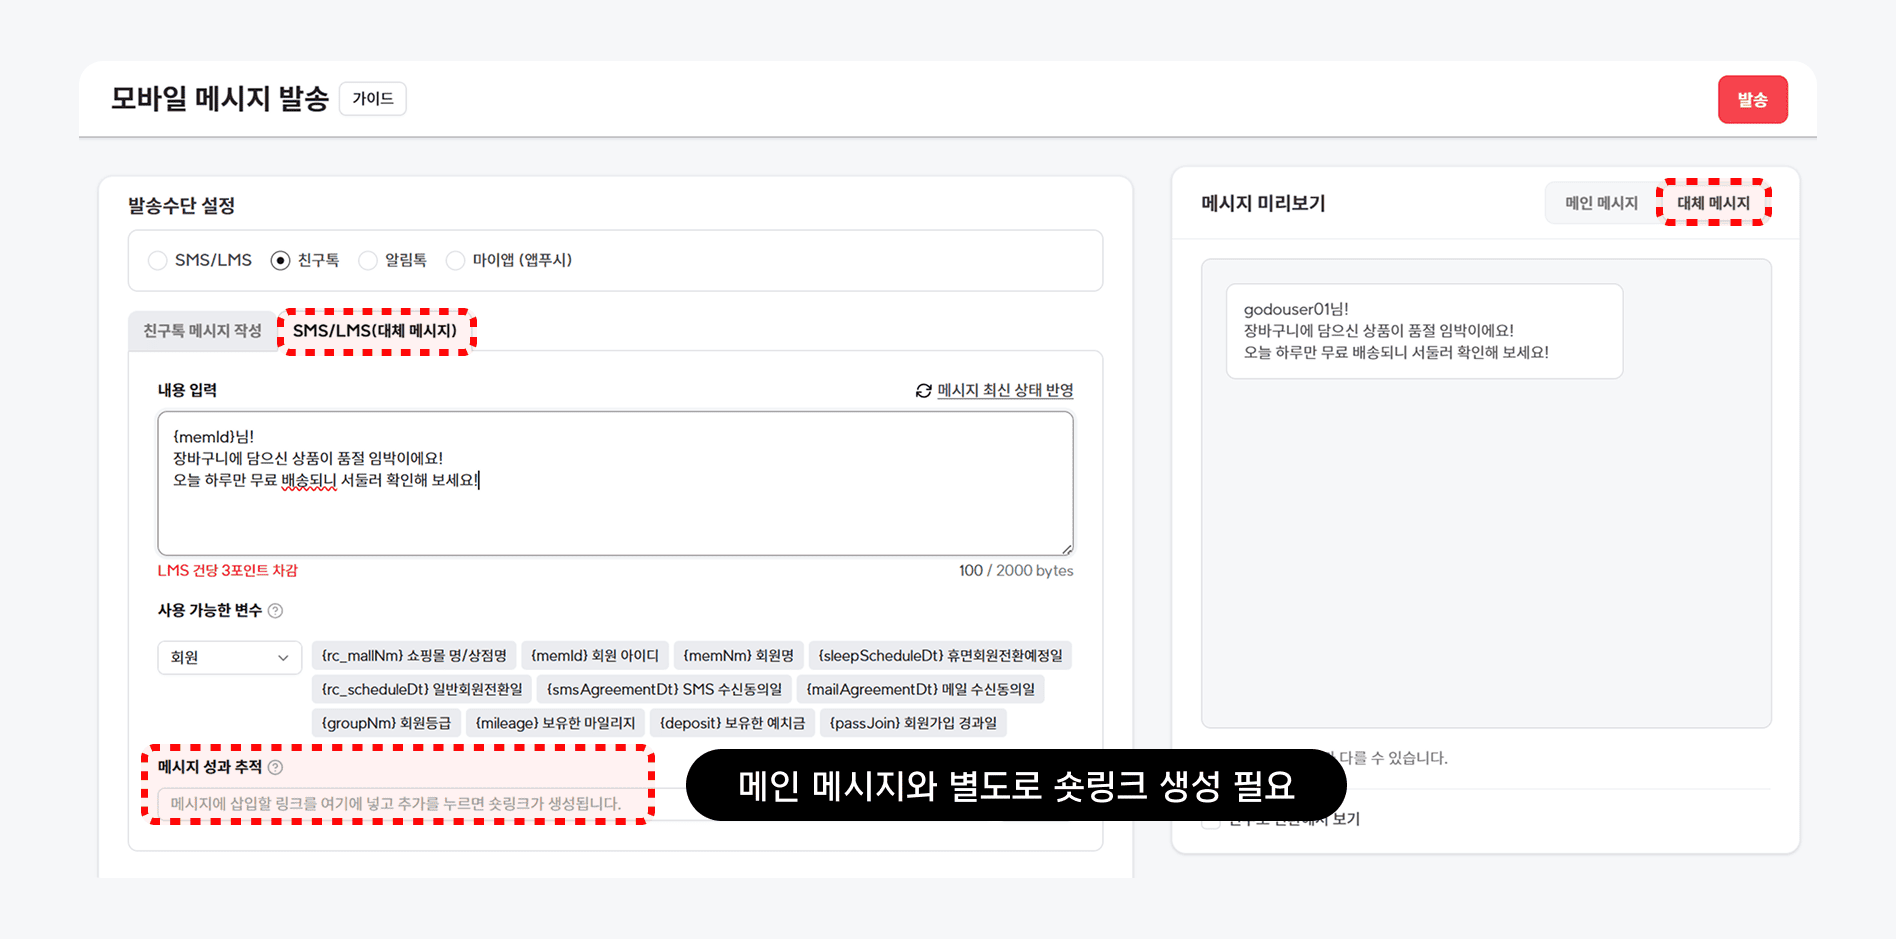Open help icon next to 사용 가능한 변수
Viewport: 1896px width, 939px height.
pyautogui.click(x=275, y=611)
